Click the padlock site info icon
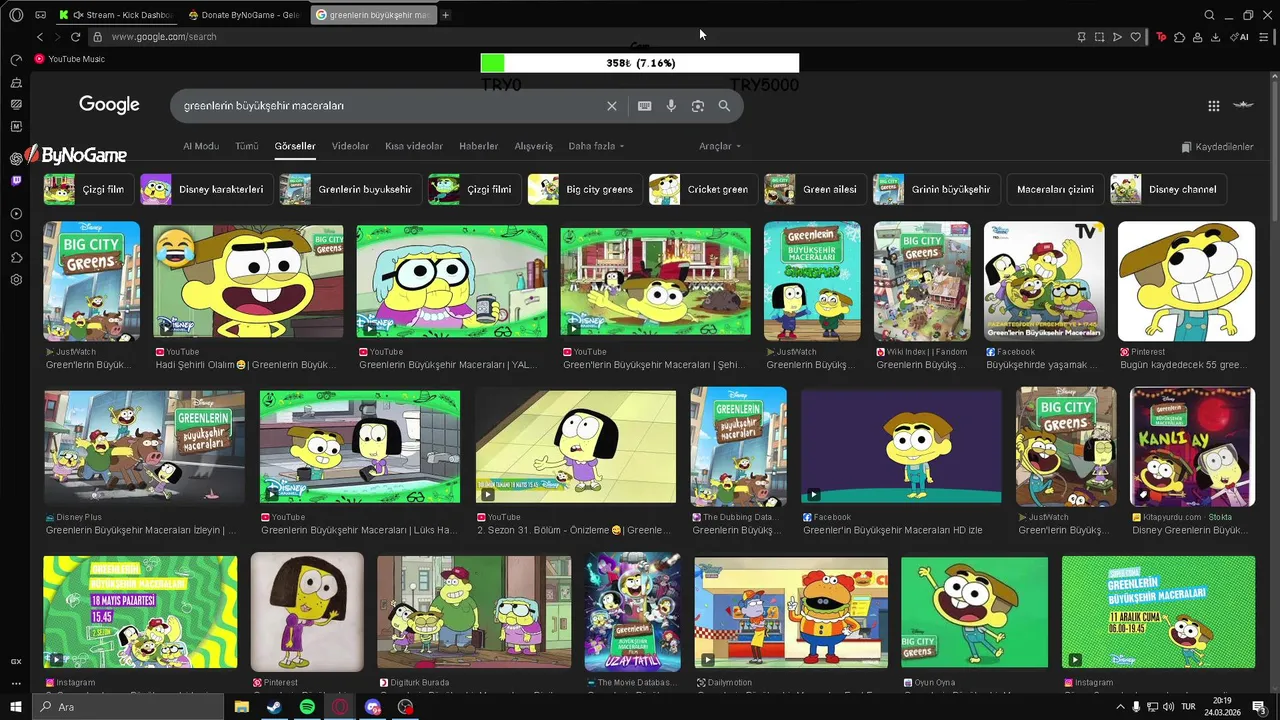The width and height of the screenshot is (1280, 720). (x=97, y=37)
